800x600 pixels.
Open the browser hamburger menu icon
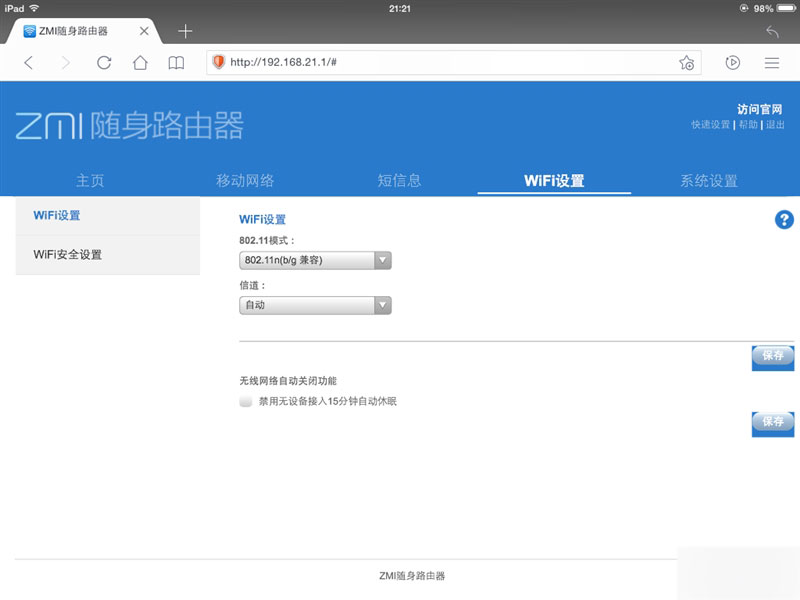coord(773,62)
